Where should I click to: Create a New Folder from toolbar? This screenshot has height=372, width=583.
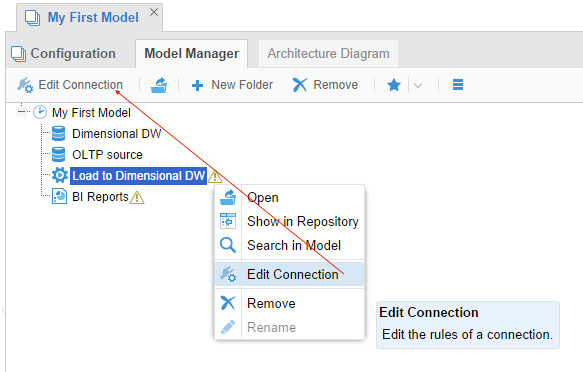(232, 85)
